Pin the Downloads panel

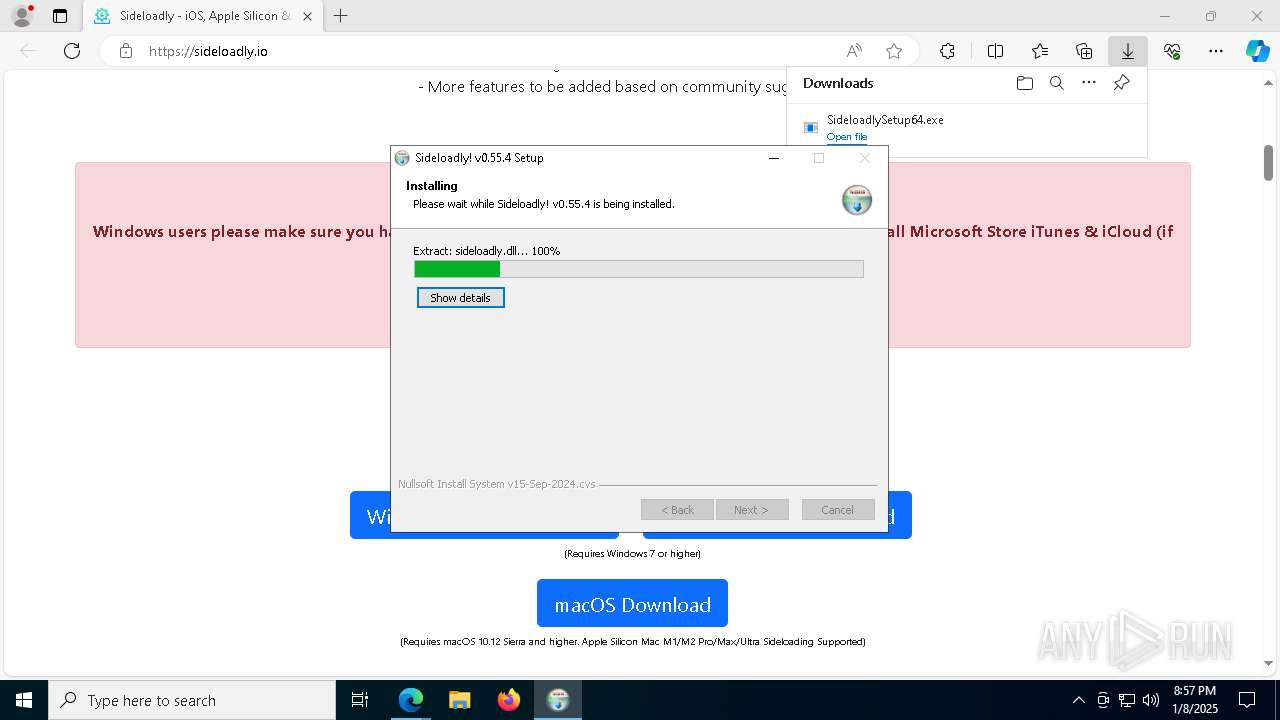coord(1121,83)
